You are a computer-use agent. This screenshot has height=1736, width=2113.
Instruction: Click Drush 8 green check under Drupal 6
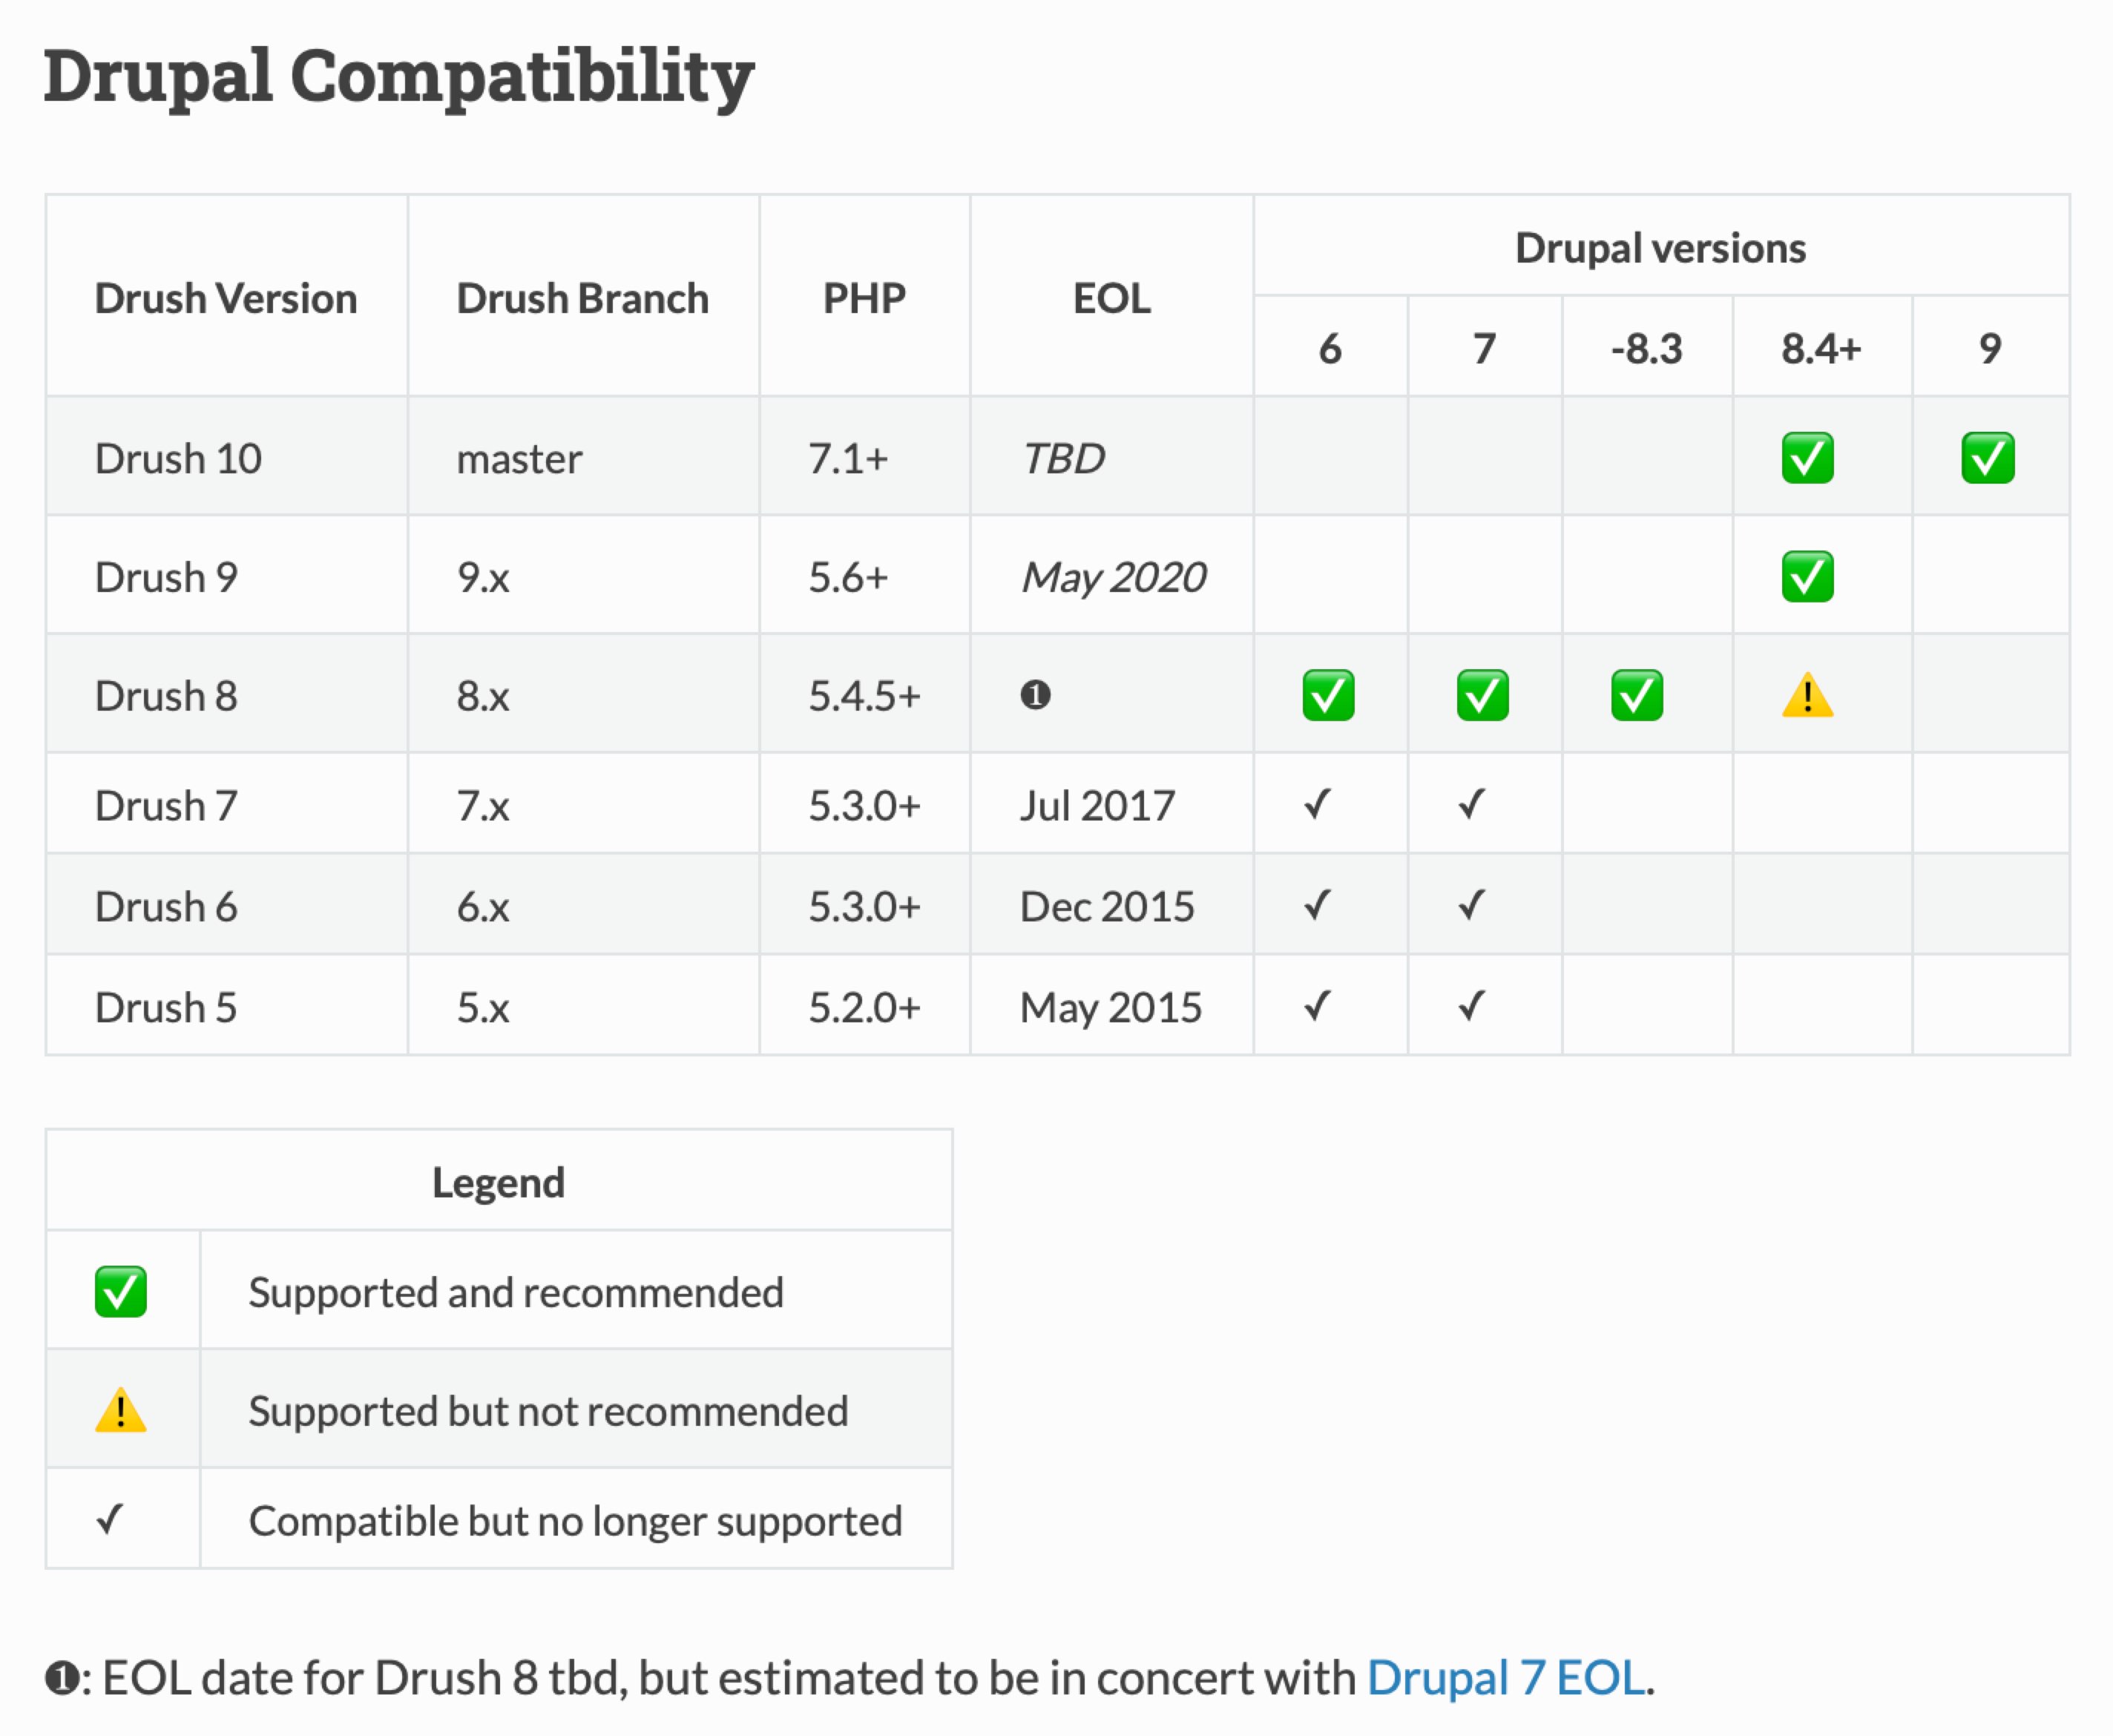click(1328, 695)
